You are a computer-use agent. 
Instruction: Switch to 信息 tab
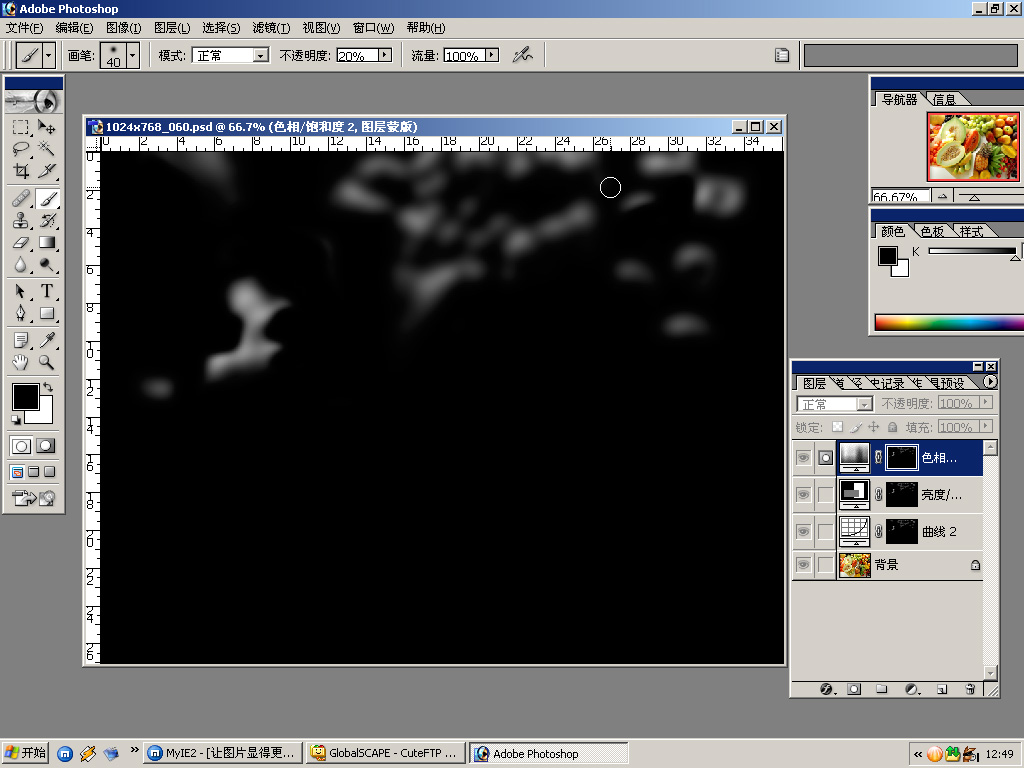coord(944,99)
